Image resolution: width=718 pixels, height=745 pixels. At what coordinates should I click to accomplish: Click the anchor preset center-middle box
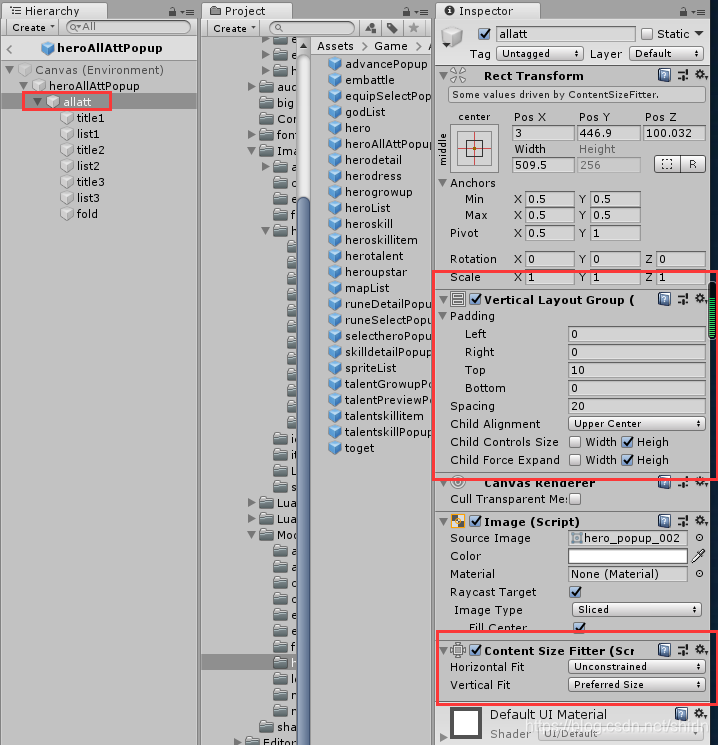(x=474, y=149)
